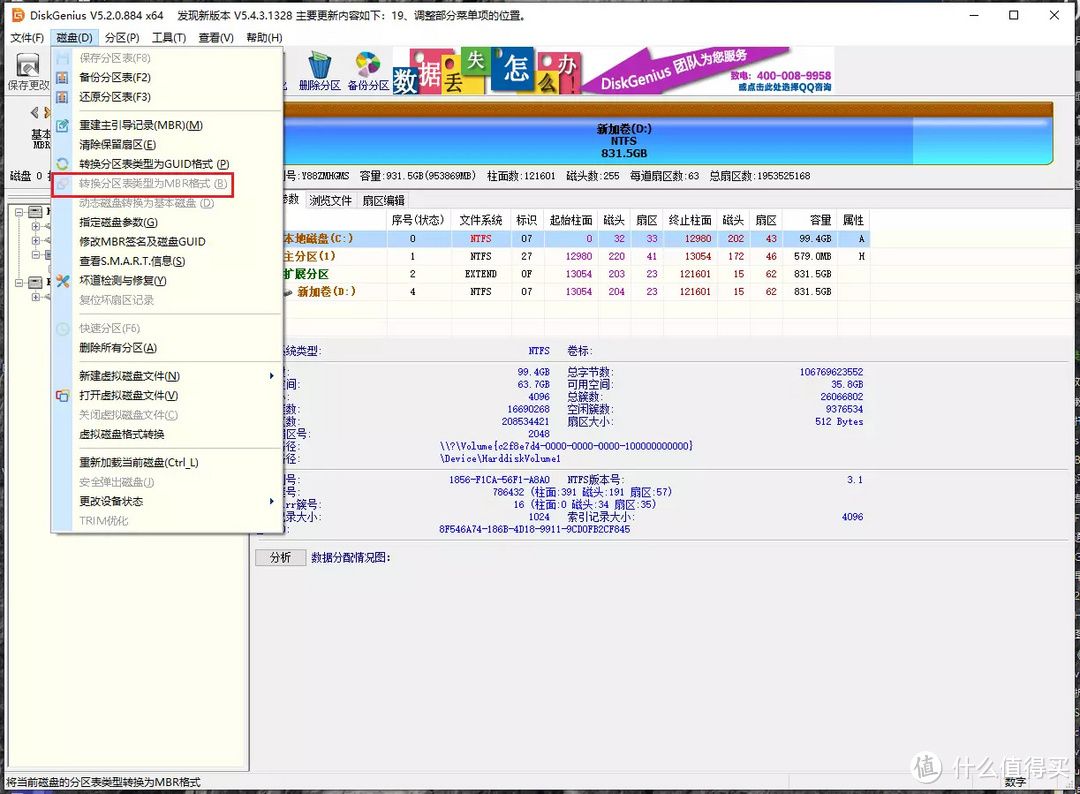Click the tools icon beside 坏道检测与修复
Screen dimensions: 1080x794
click(x=62, y=280)
